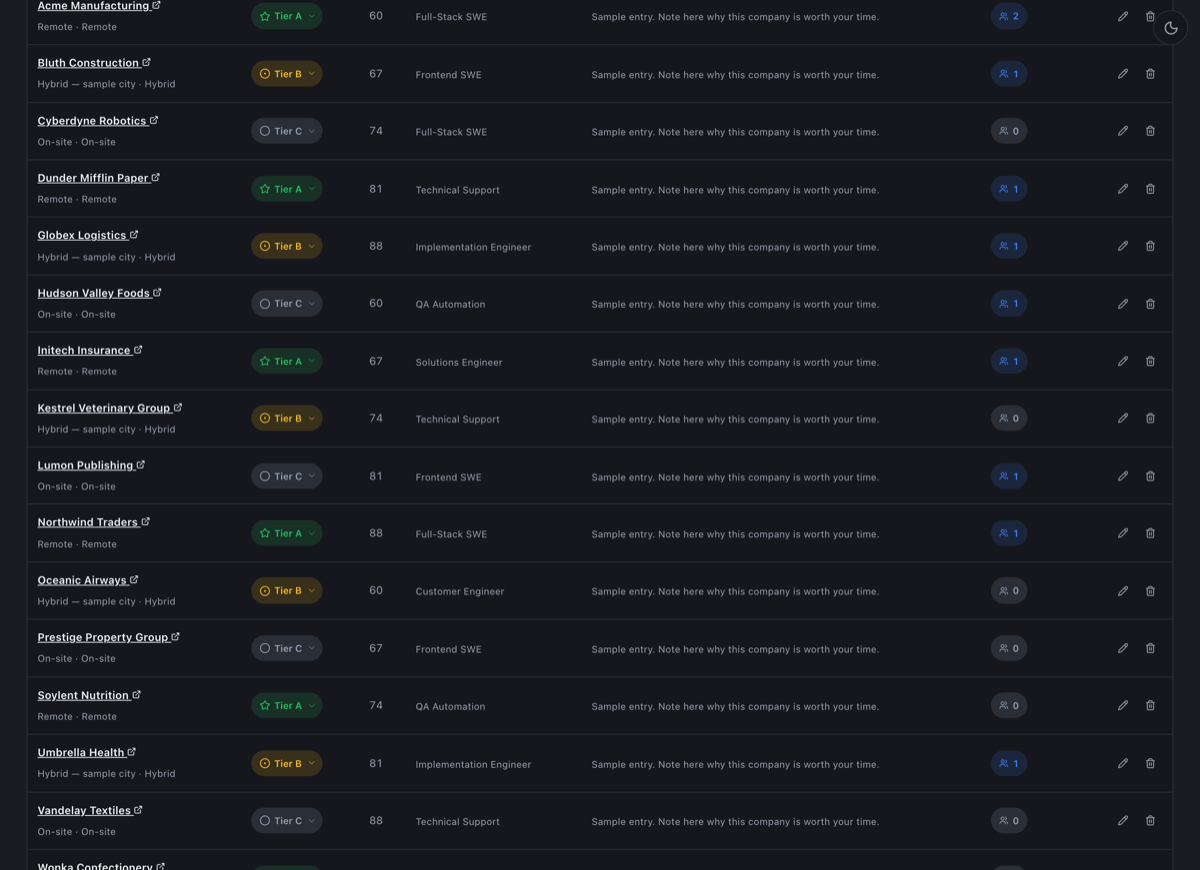This screenshot has height=870, width=1200.
Task: Toggle the dark mode moon icon
Action: (1171, 28)
